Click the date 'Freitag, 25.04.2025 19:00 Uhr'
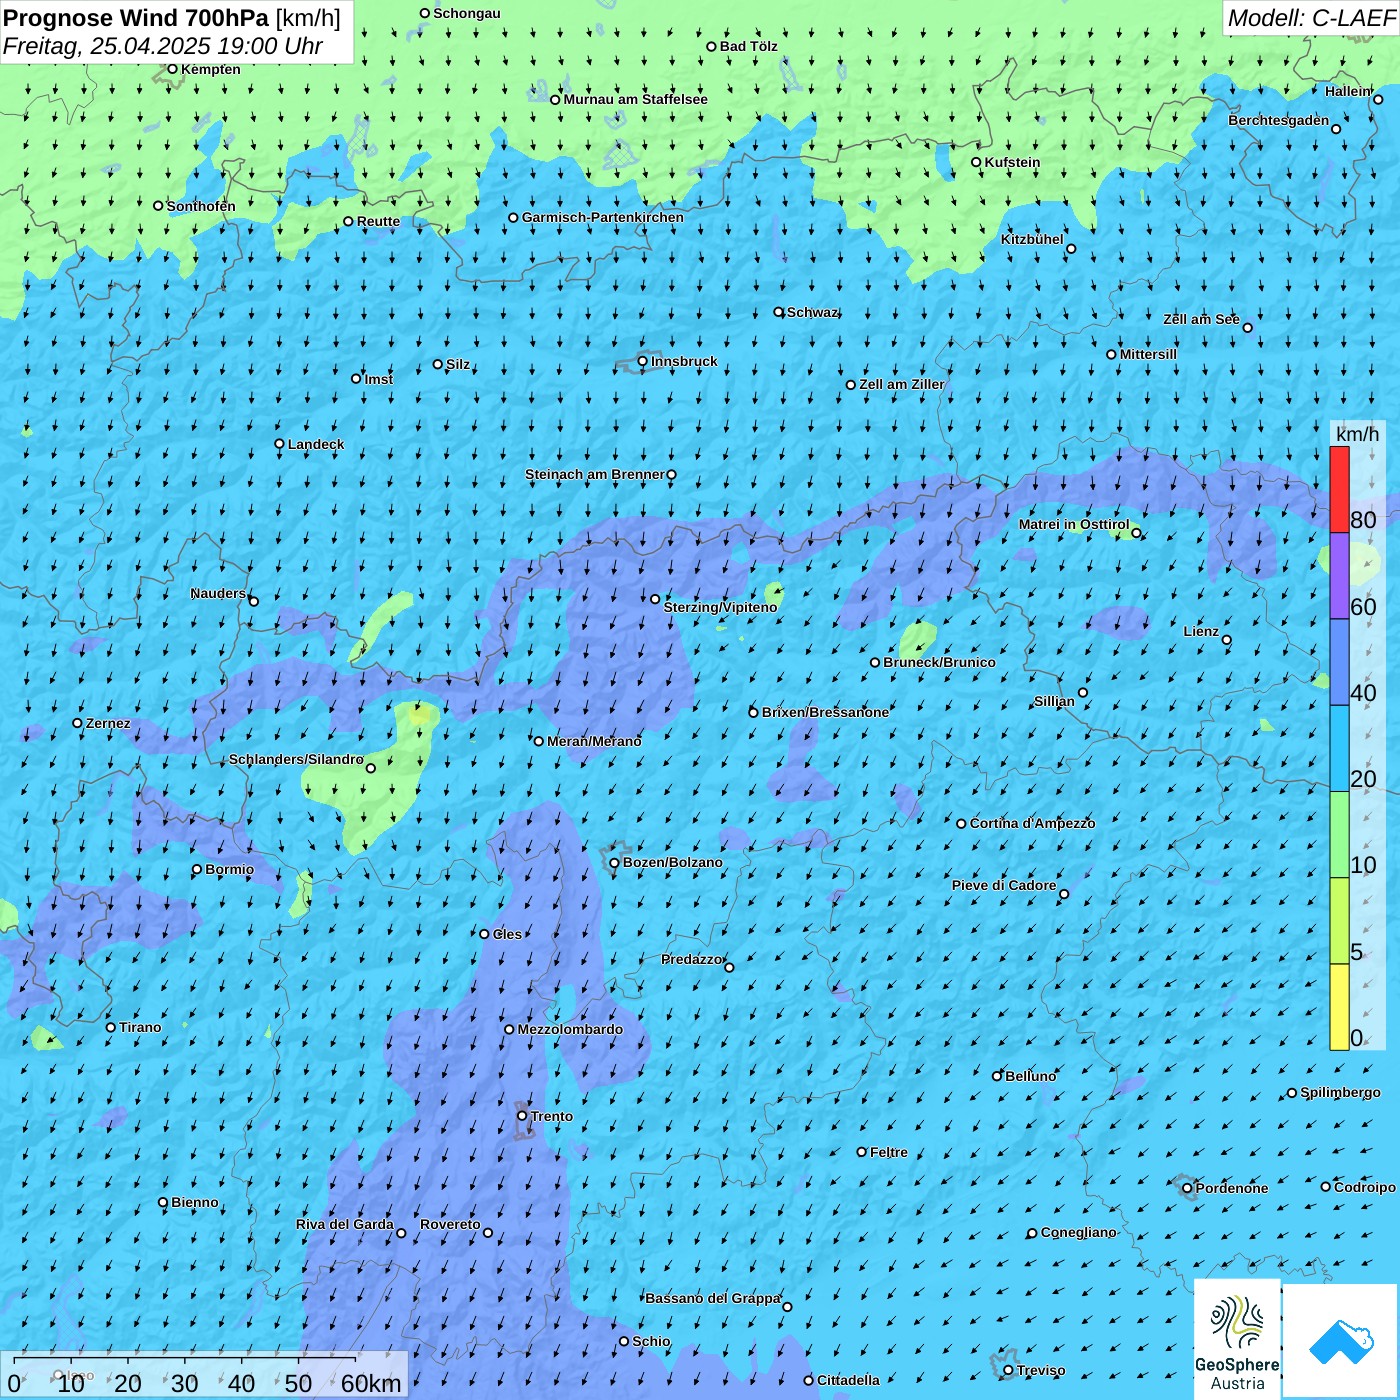 [163, 46]
